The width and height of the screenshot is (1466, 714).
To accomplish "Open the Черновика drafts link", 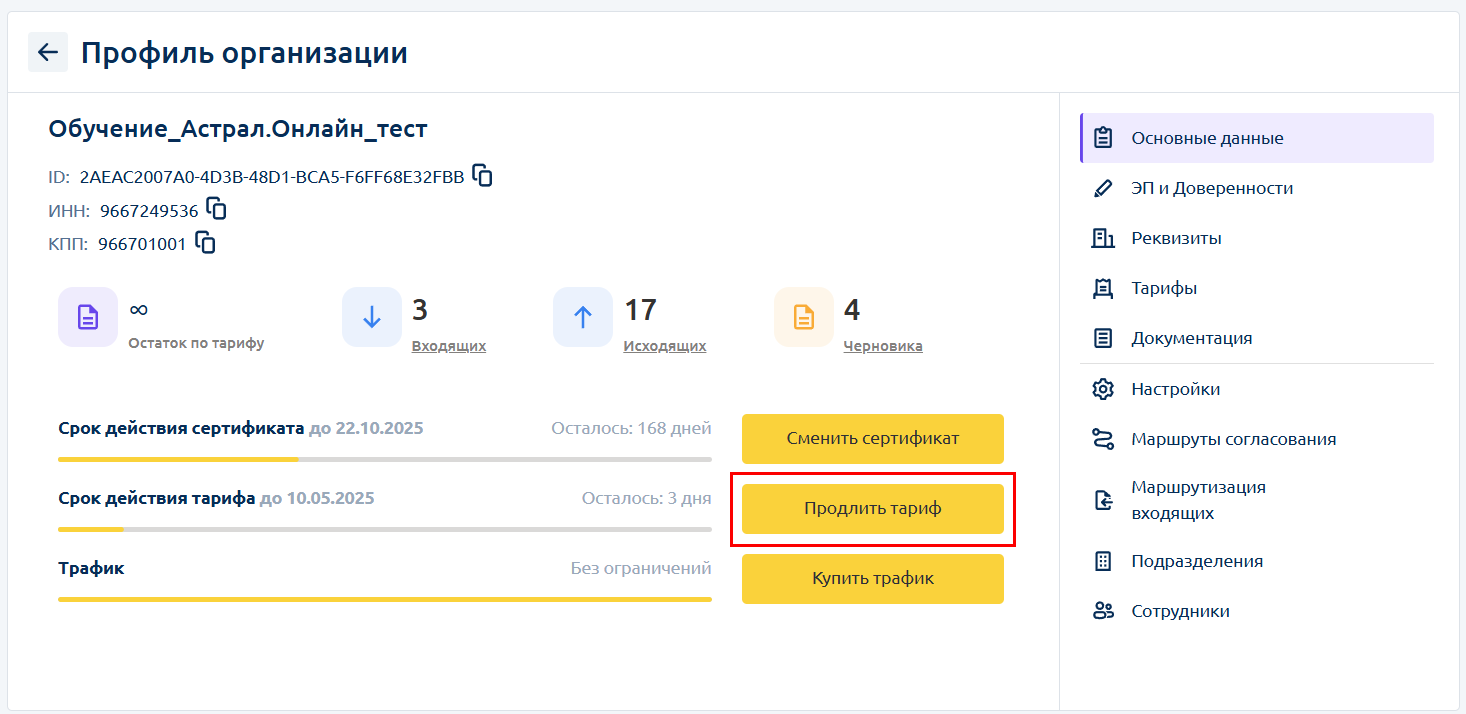I will click(883, 346).
